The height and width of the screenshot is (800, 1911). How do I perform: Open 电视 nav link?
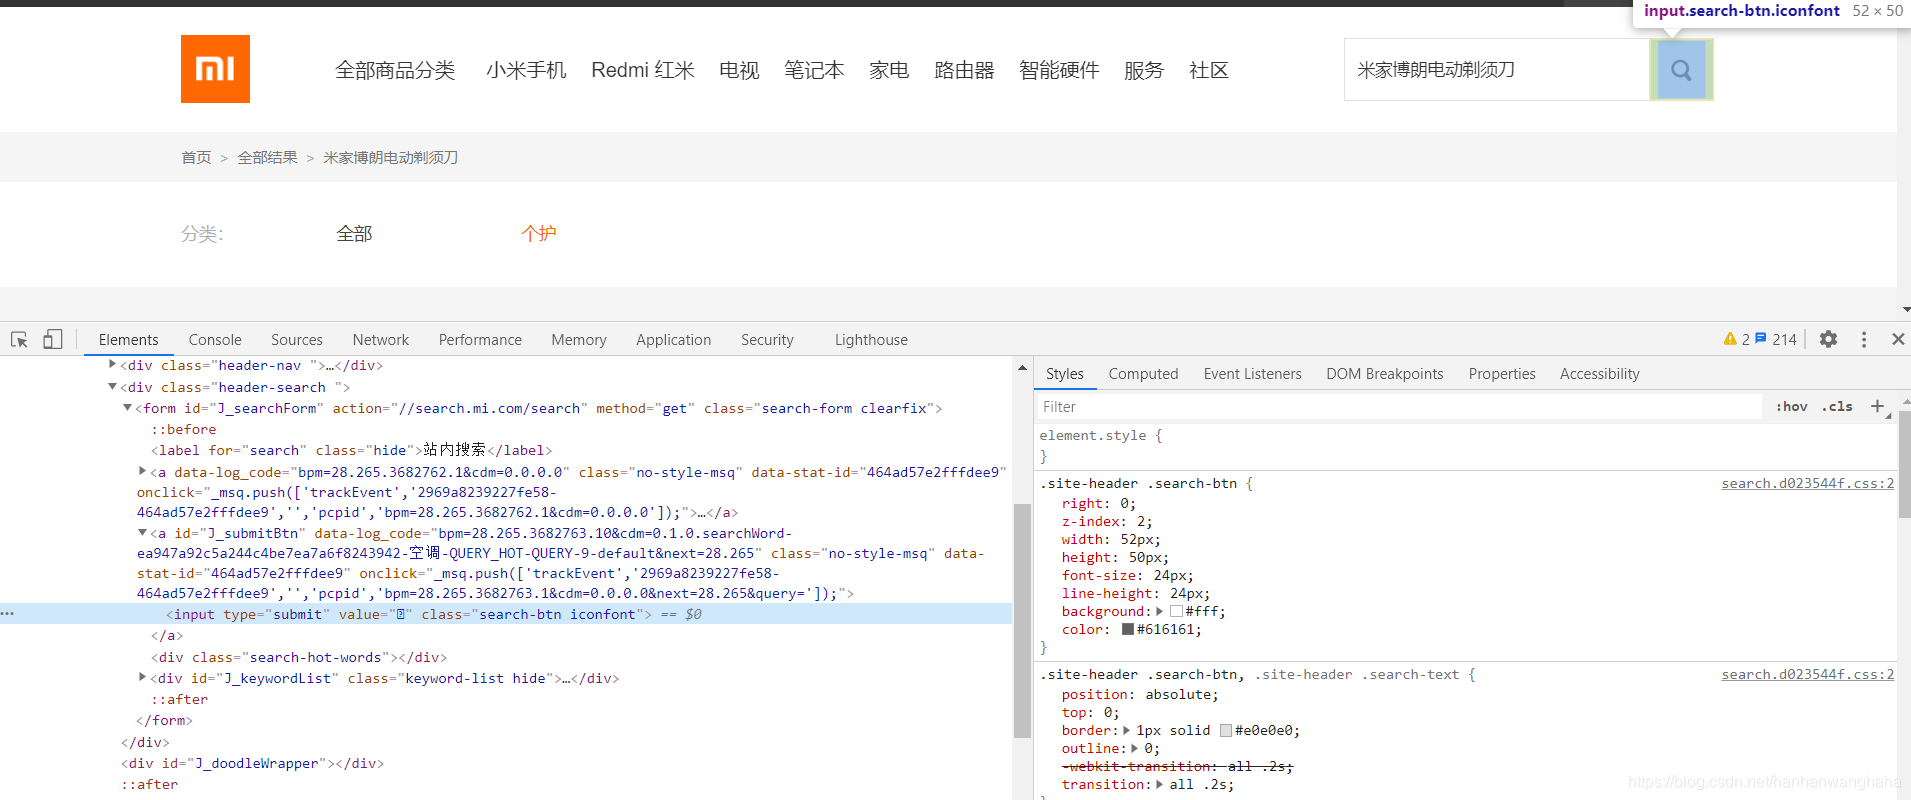(739, 70)
